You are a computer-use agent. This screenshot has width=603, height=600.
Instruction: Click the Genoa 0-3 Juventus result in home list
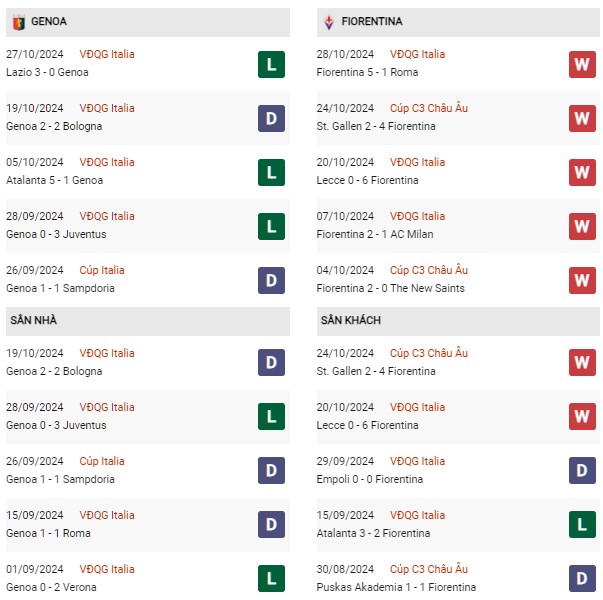(x=56, y=425)
